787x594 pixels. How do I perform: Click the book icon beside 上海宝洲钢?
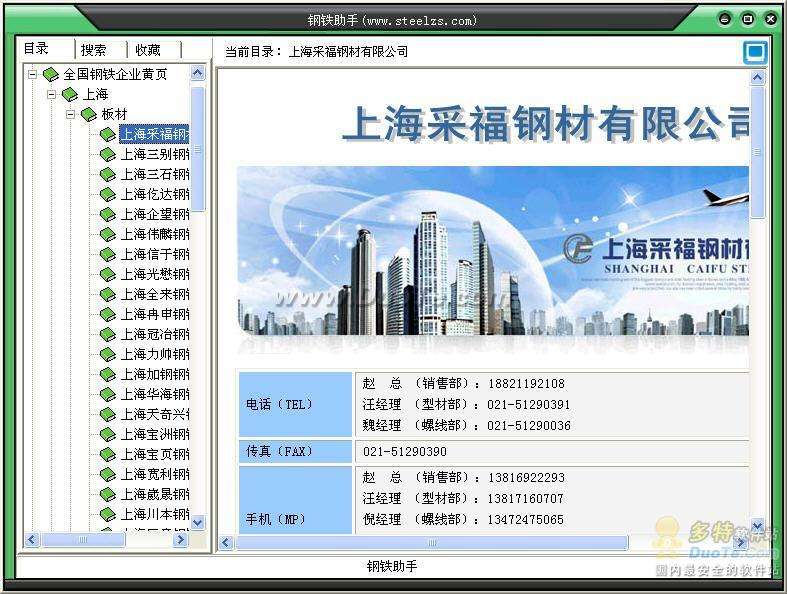[x=108, y=435]
